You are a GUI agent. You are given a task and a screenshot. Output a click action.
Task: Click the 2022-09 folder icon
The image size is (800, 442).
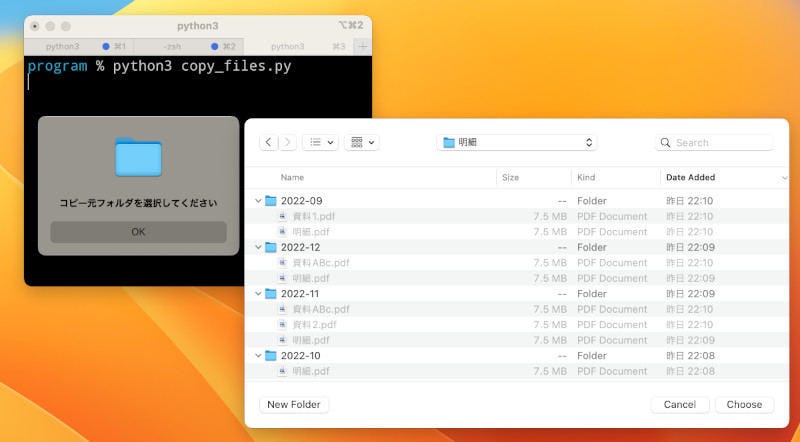(x=271, y=201)
